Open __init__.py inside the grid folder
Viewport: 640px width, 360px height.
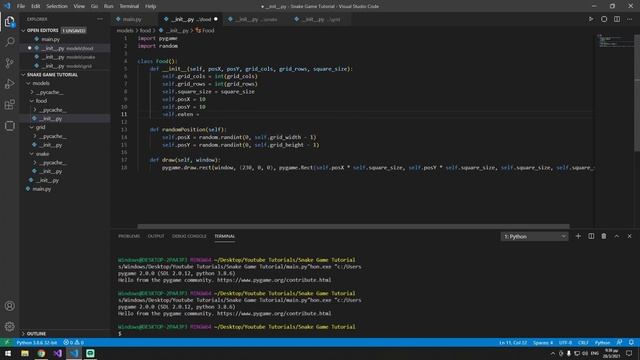[51, 145]
